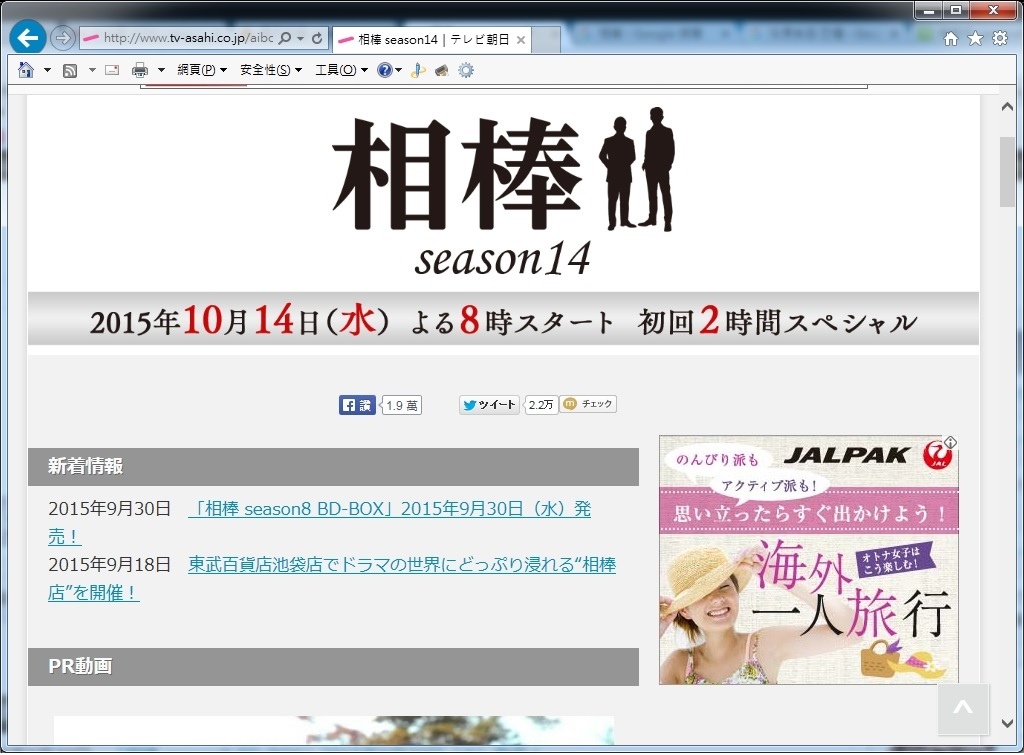
Task: Open the address bar autocomplete dropdown arrow
Action: [x=300, y=39]
